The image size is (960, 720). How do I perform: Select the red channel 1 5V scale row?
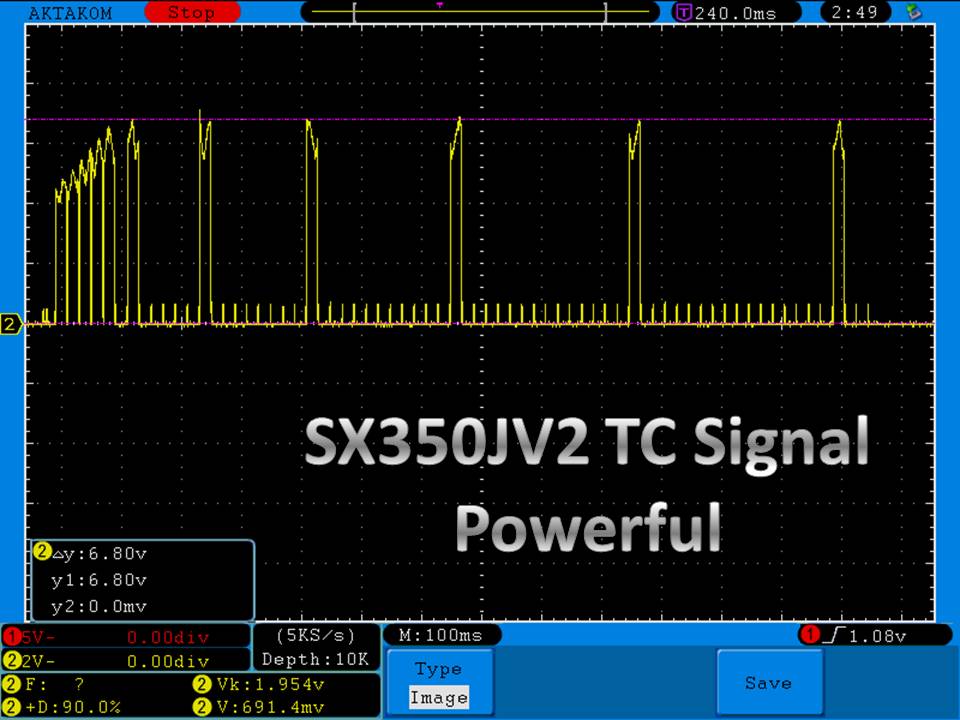pos(126,636)
